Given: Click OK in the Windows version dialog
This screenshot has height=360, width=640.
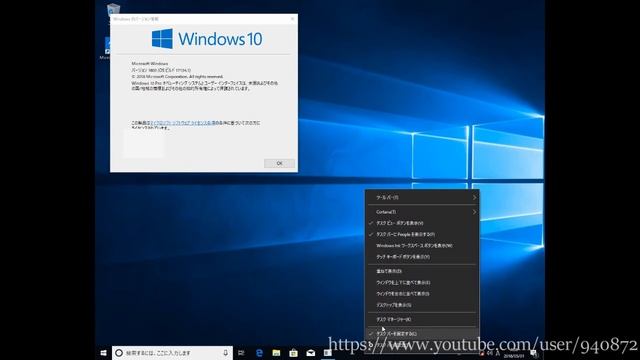Looking at the screenshot, I should pyautogui.click(x=279, y=163).
